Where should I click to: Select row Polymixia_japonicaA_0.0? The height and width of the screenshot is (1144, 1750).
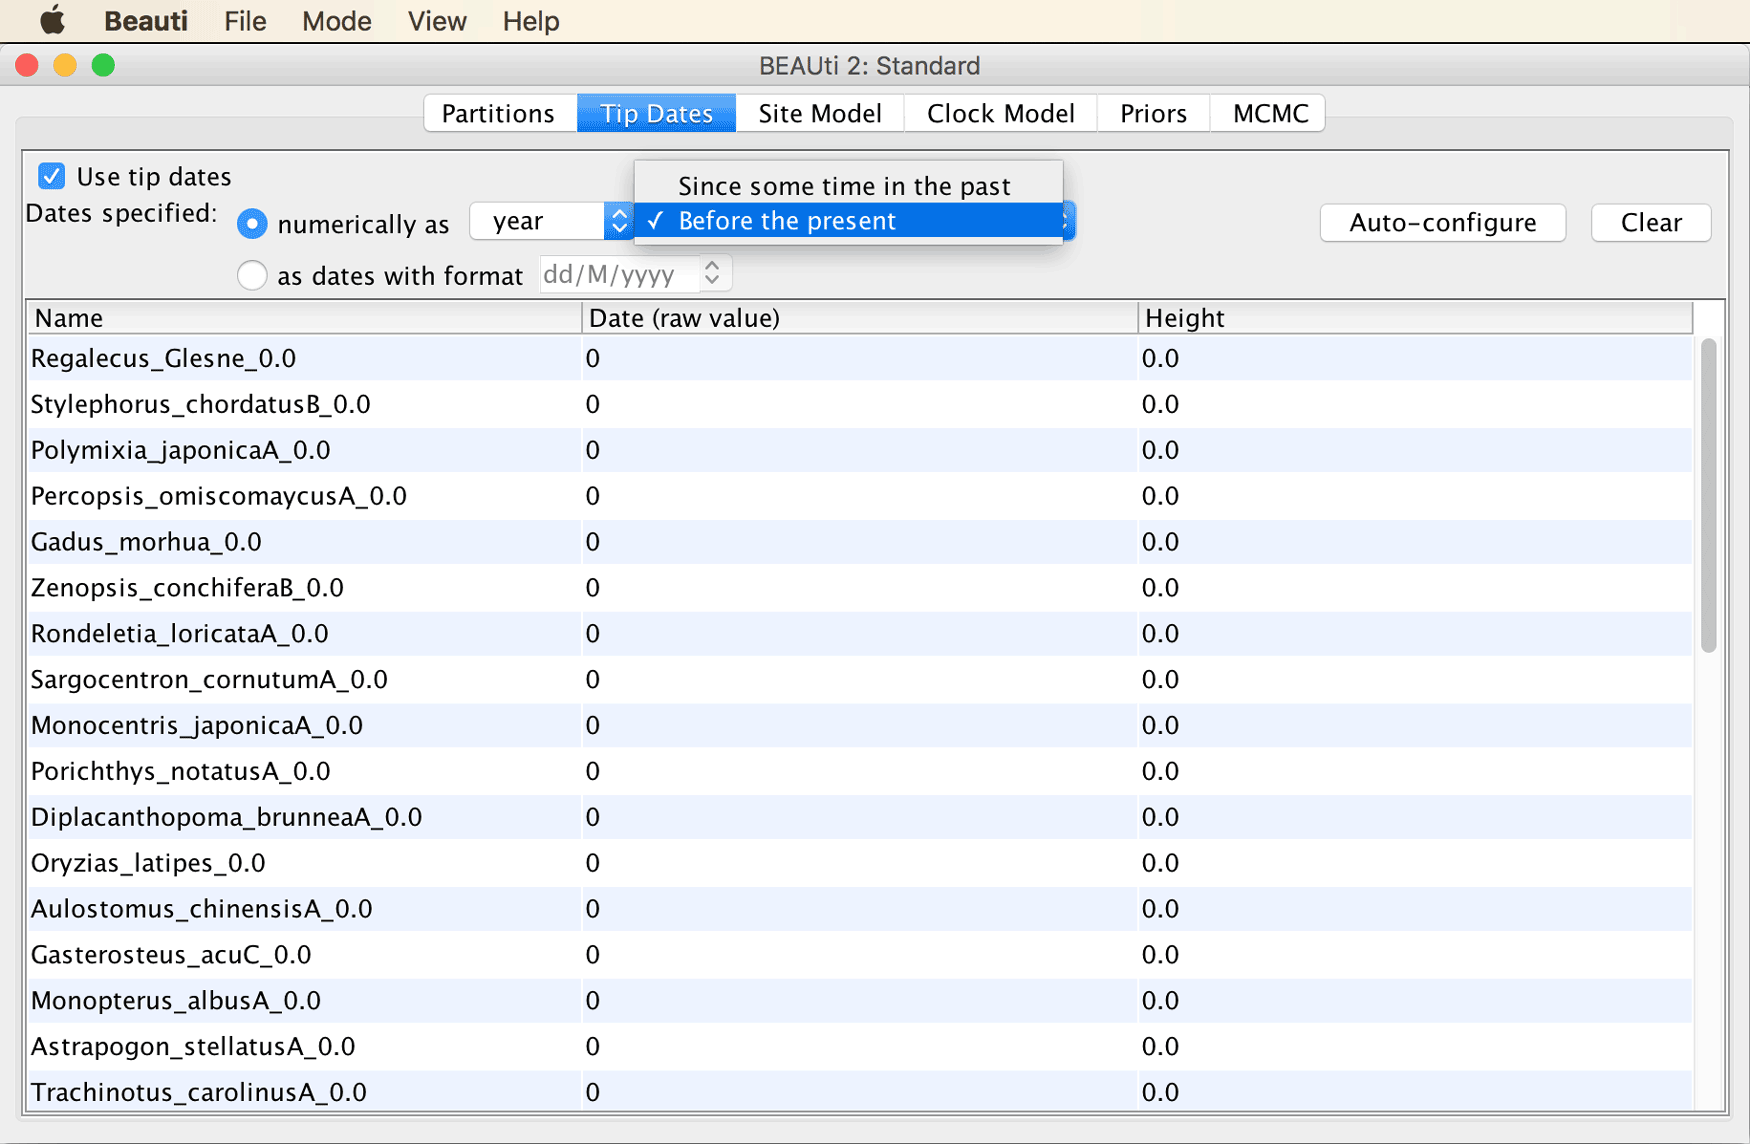[860, 450]
